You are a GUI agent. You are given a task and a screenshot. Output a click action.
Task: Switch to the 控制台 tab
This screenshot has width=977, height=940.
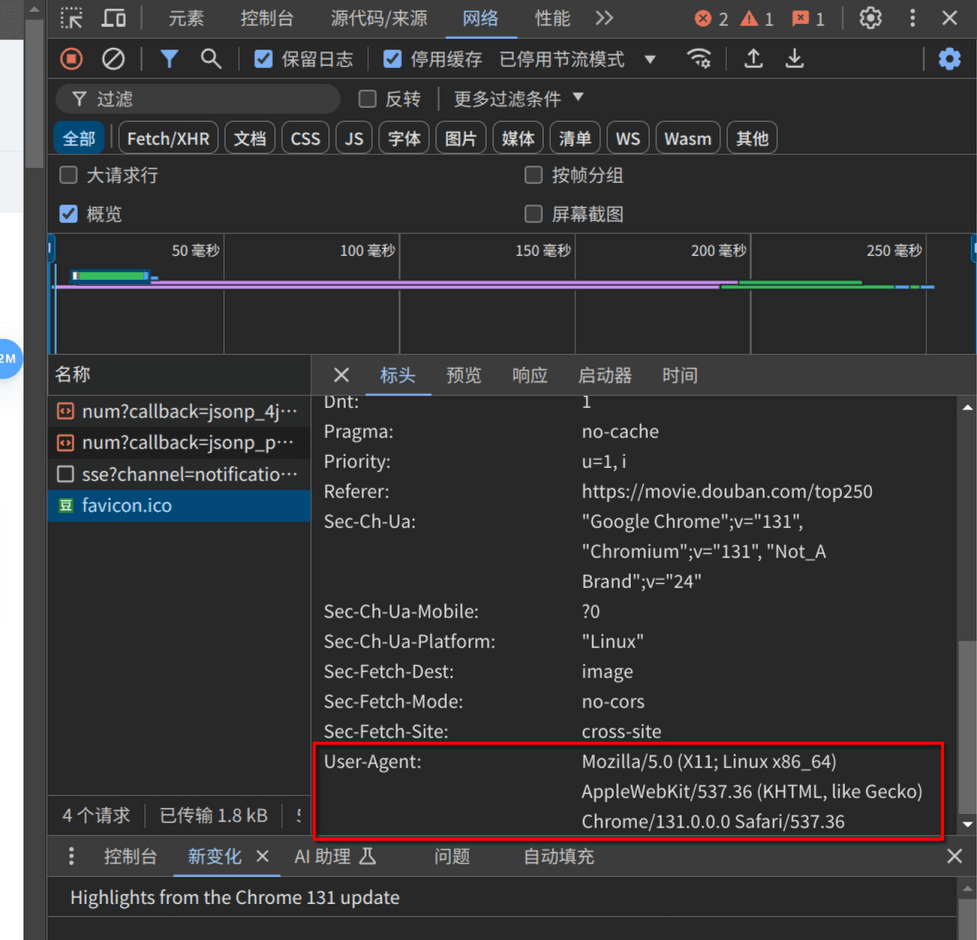tap(267, 18)
